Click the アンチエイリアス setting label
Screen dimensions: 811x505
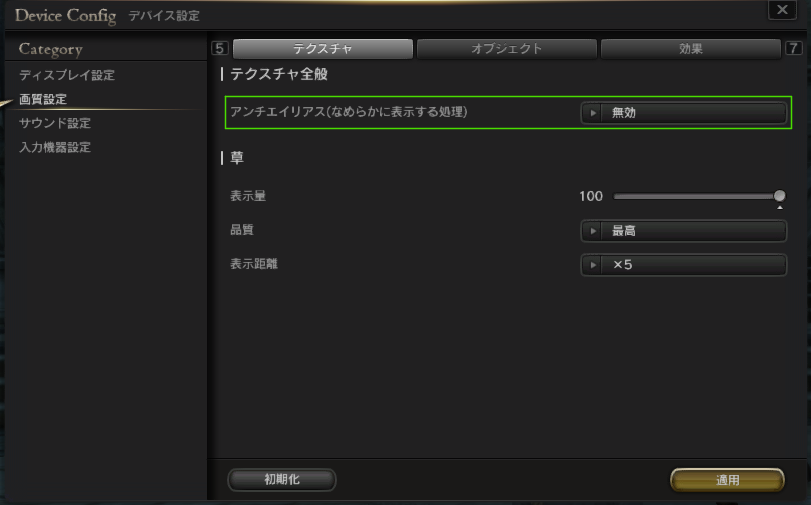[349, 112]
